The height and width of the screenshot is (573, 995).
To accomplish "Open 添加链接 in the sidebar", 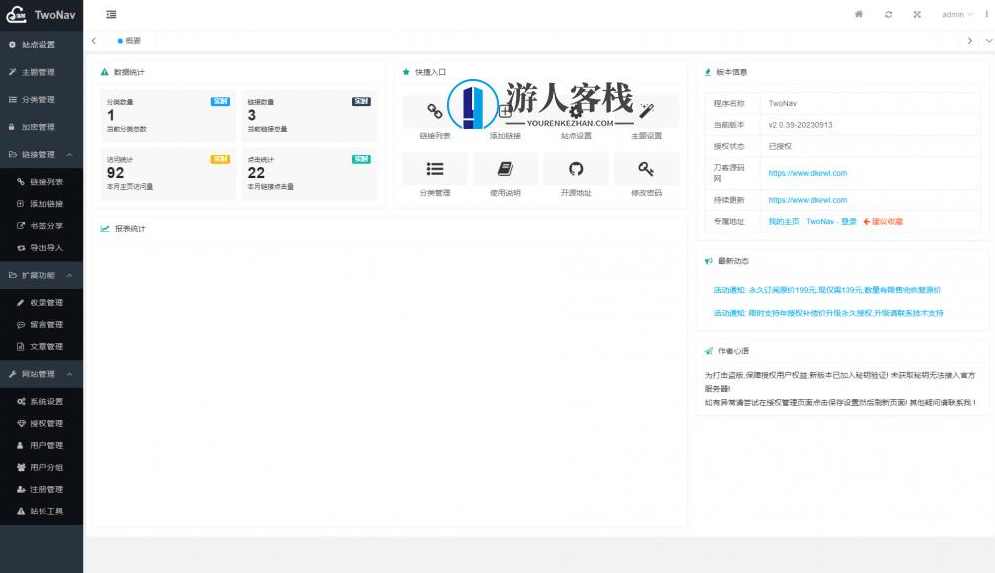I will tap(41, 204).
